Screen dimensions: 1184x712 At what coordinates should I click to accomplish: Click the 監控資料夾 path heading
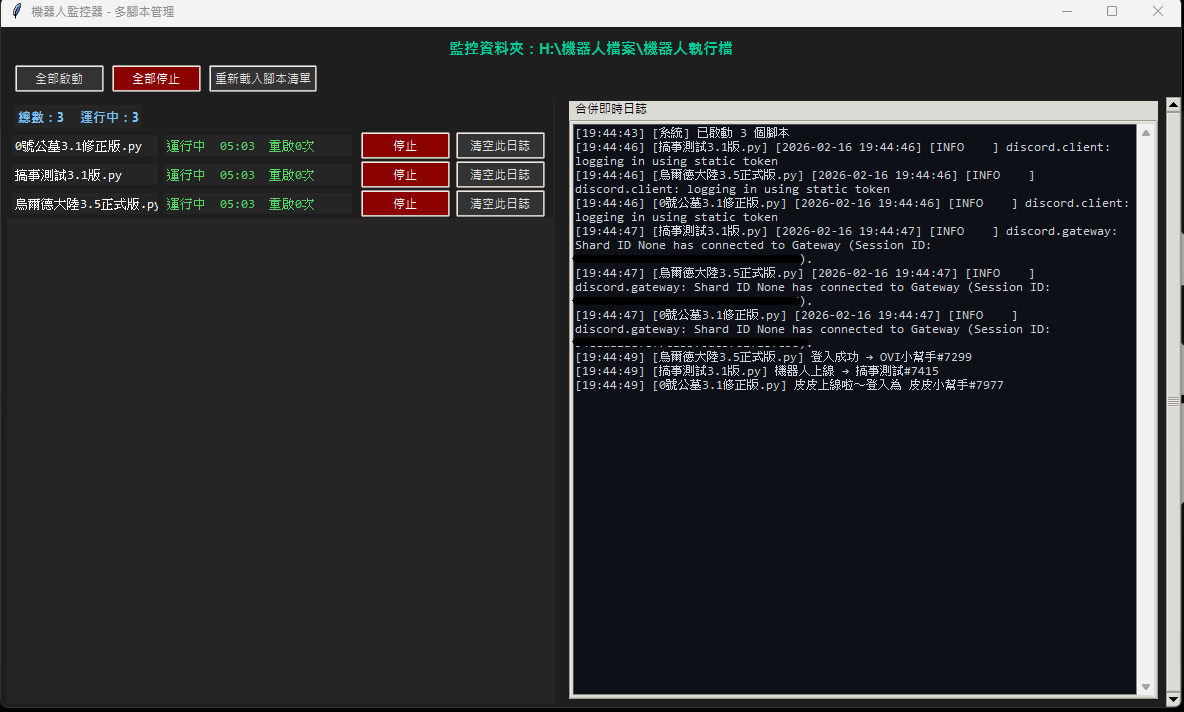pos(591,48)
